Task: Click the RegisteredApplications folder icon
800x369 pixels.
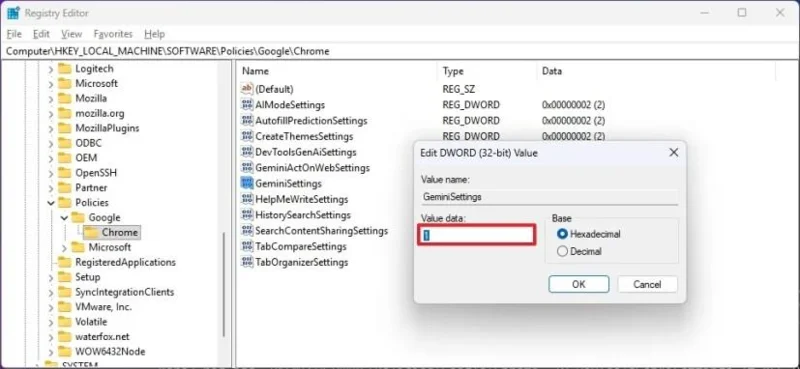Action: pos(64,262)
